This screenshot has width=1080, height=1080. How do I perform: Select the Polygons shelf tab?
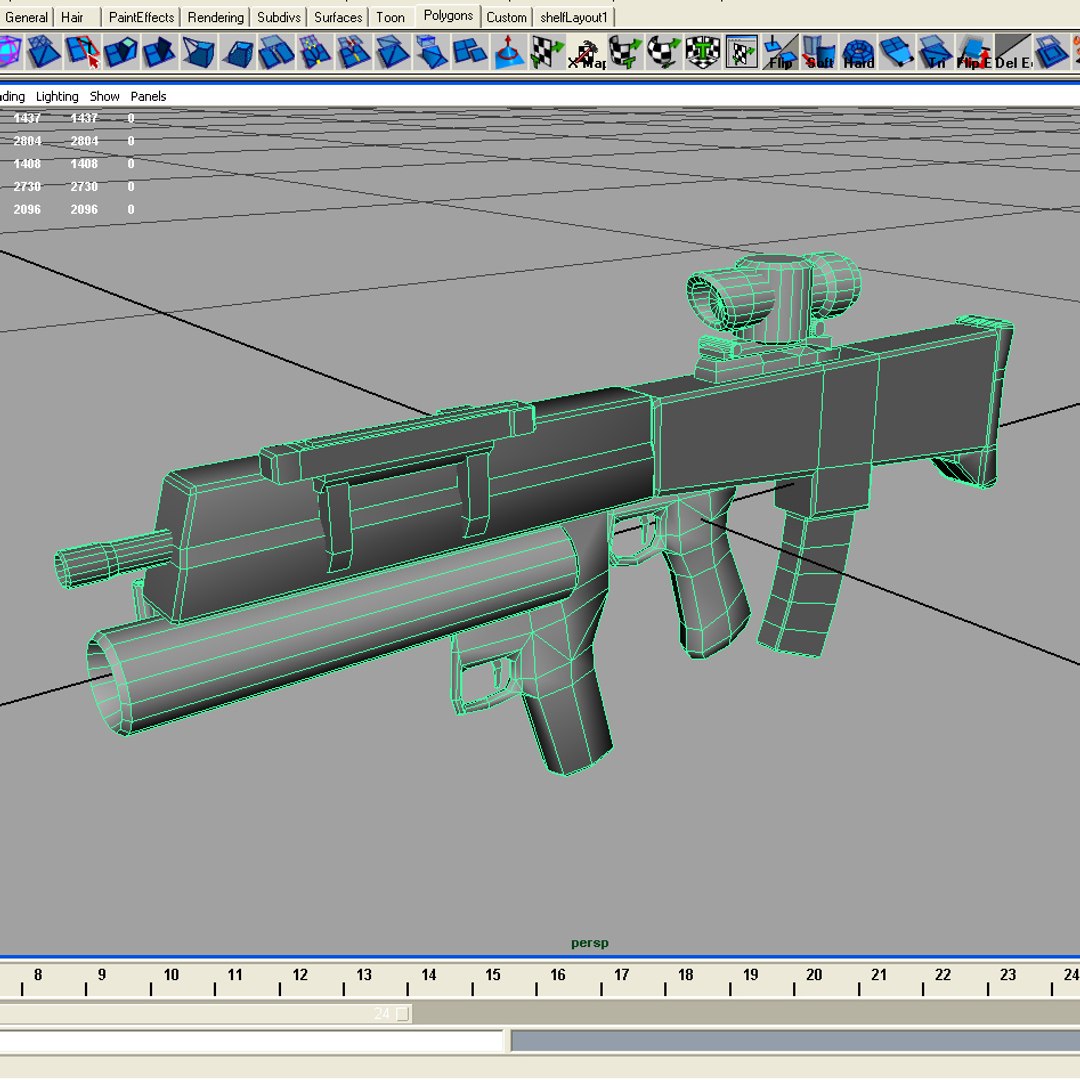[448, 16]
